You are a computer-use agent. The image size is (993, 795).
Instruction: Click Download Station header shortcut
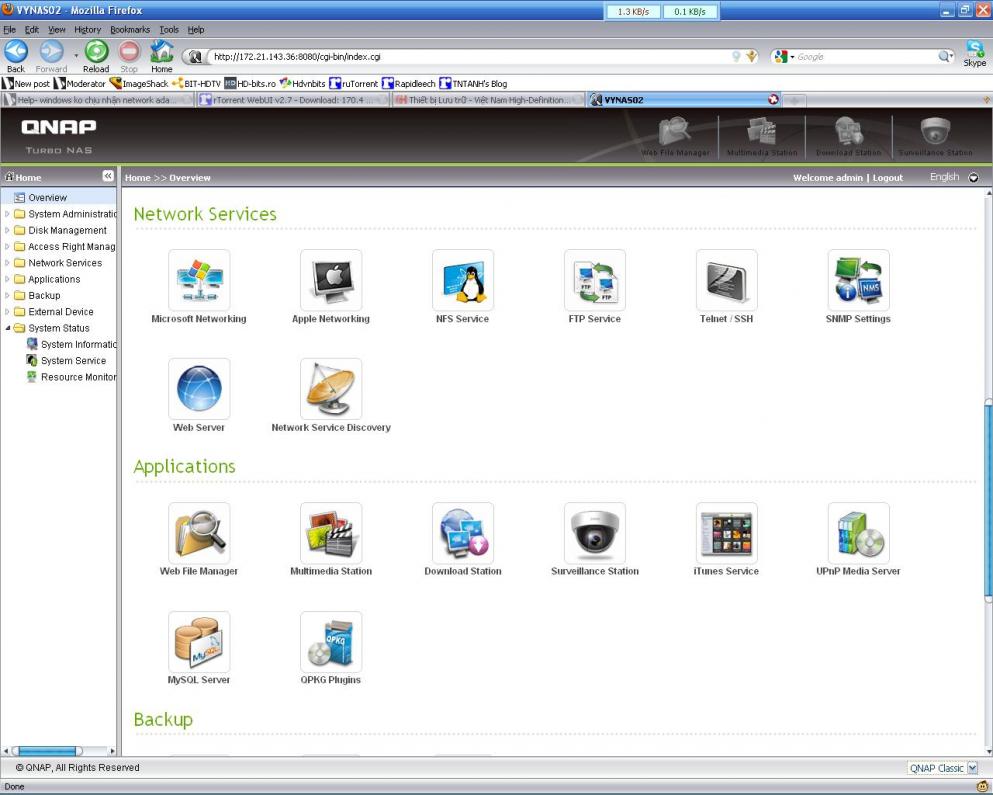click(x=849, y=136)
